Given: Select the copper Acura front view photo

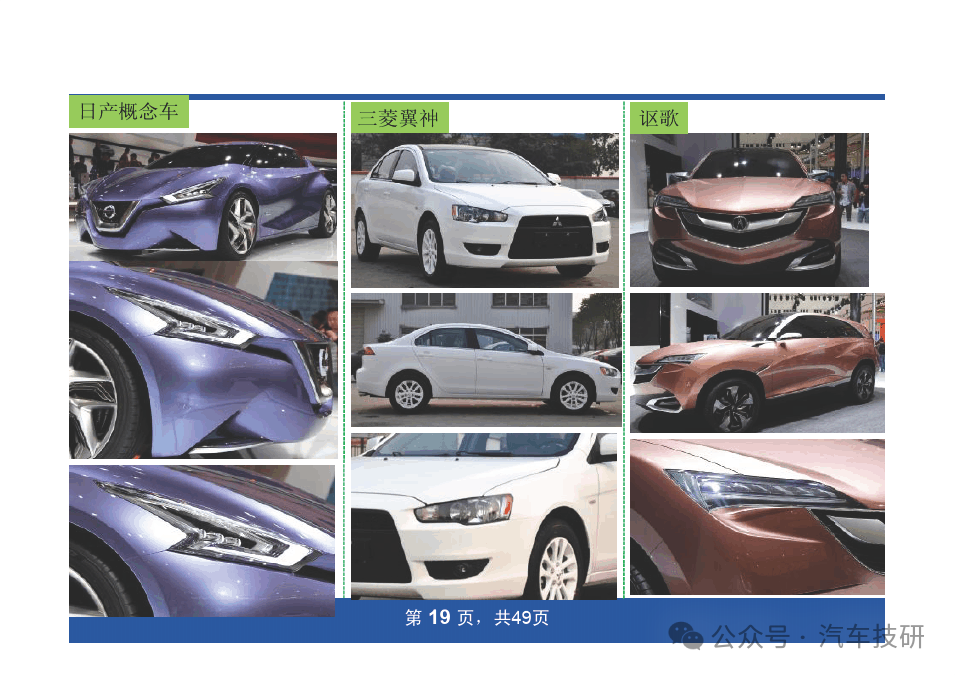Looking at the screenshot, I should [749, 210].
